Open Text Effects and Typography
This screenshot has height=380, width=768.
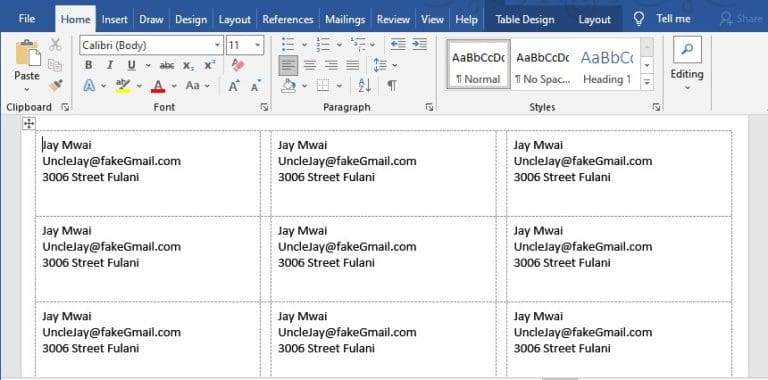tap(89, 86)
